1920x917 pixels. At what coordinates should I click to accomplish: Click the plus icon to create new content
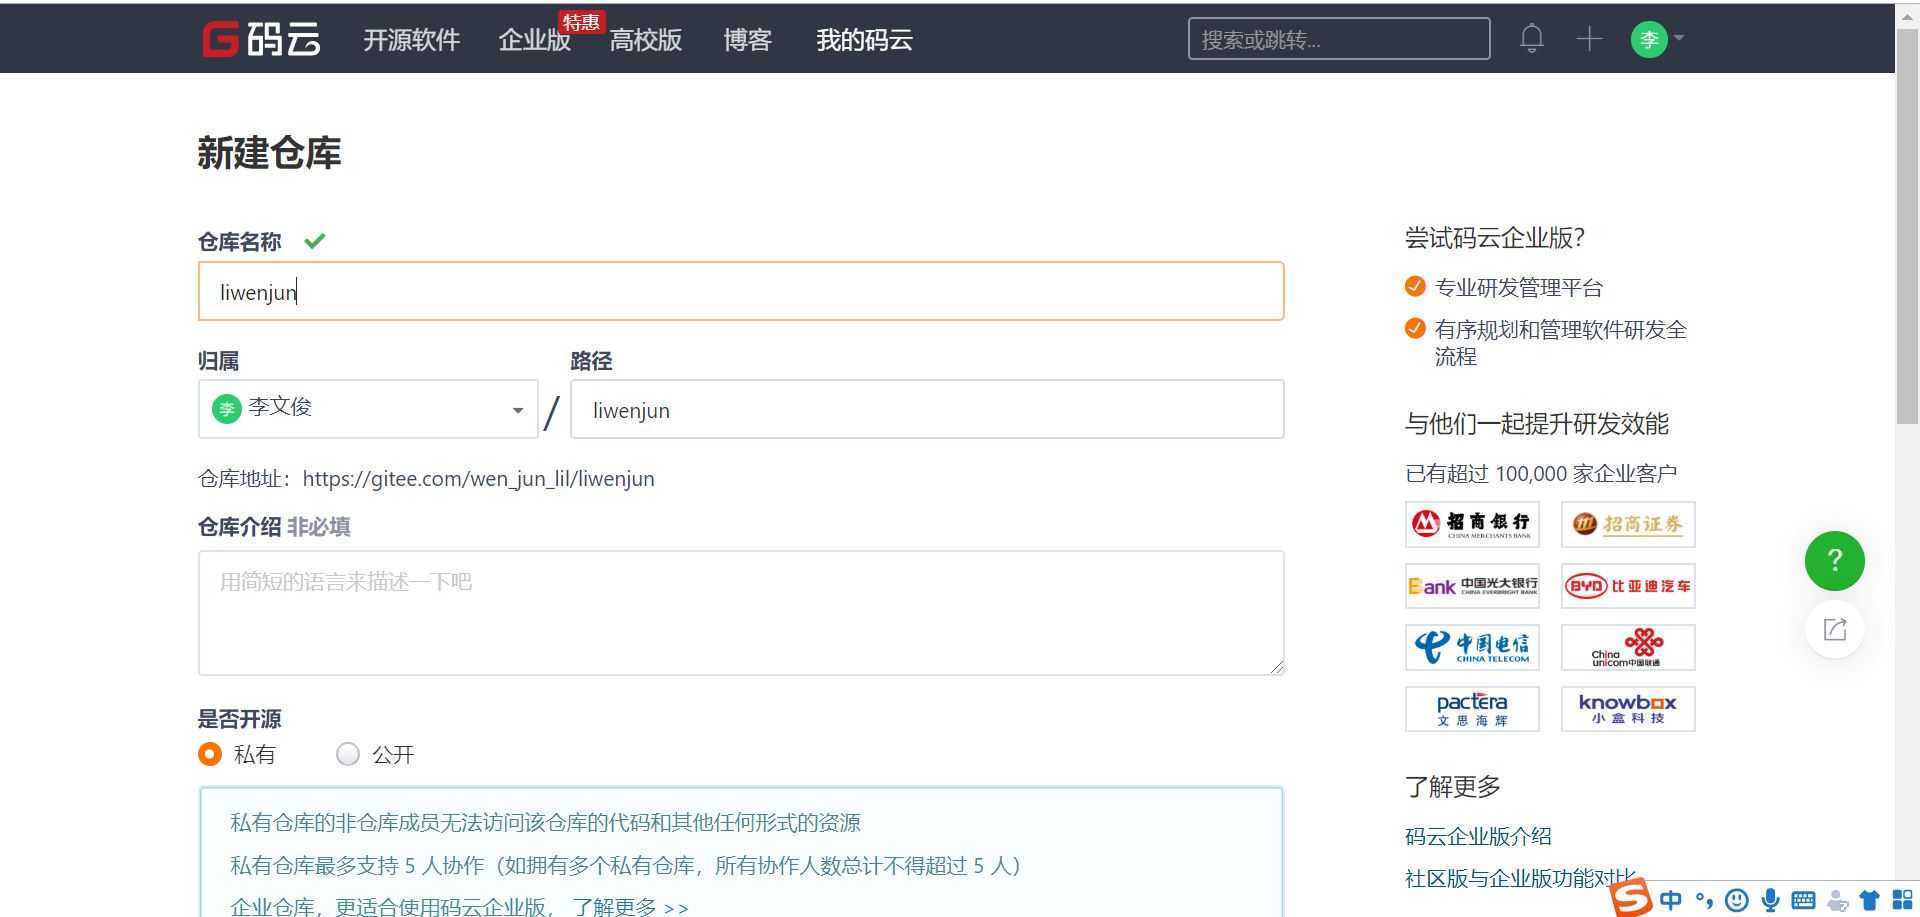click(x=1588, y=38)
